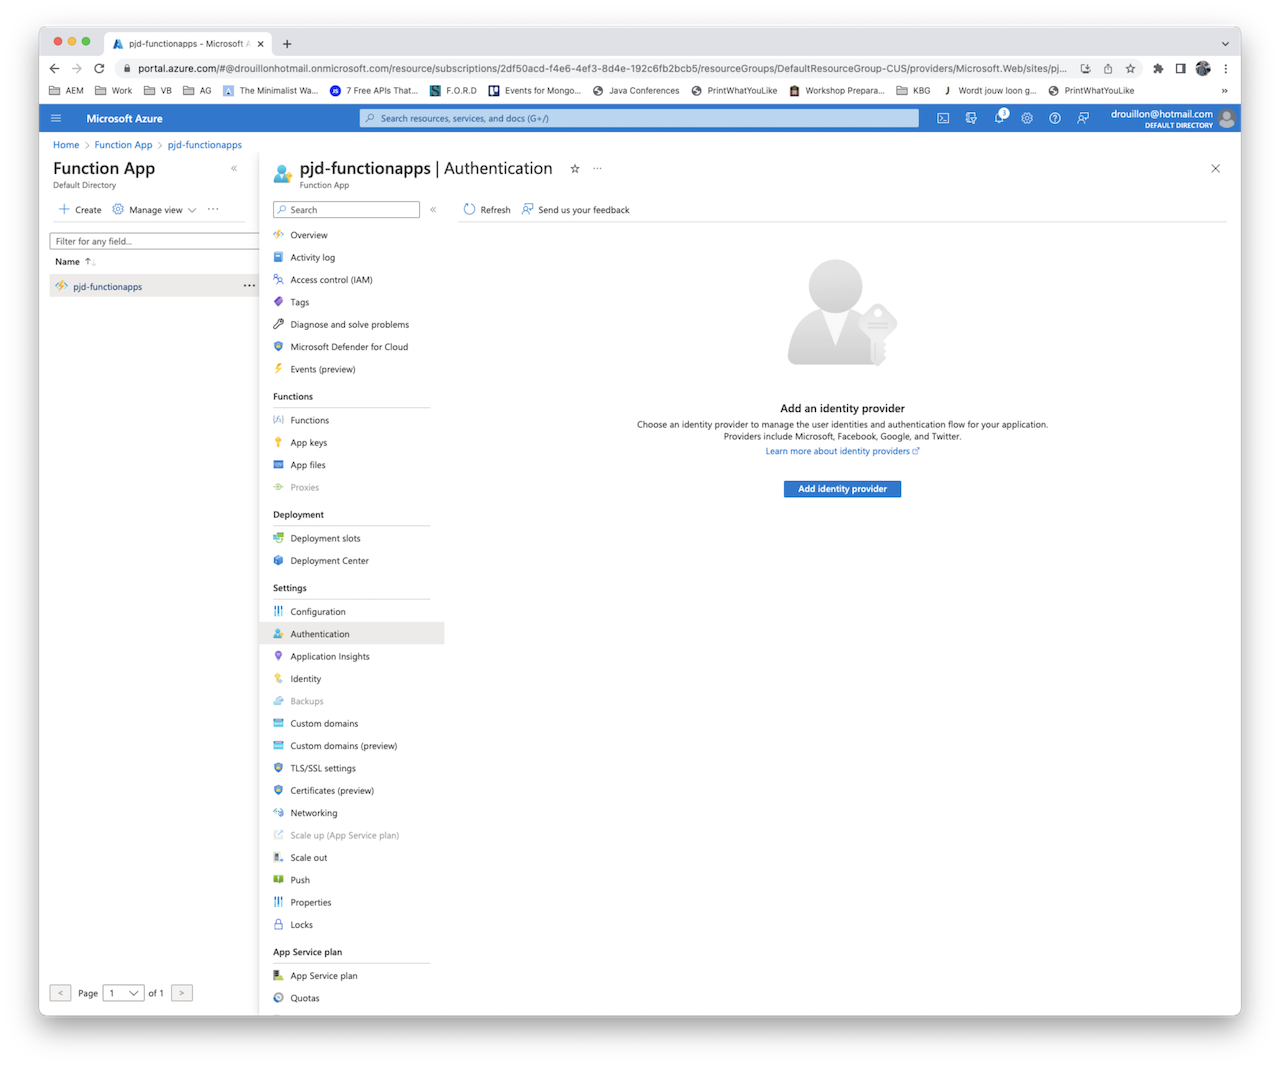Image resolution: width=1280 pixels, height=1067 pixels.
Task: Open portal settings gear icon
Action: [1027, 118]
